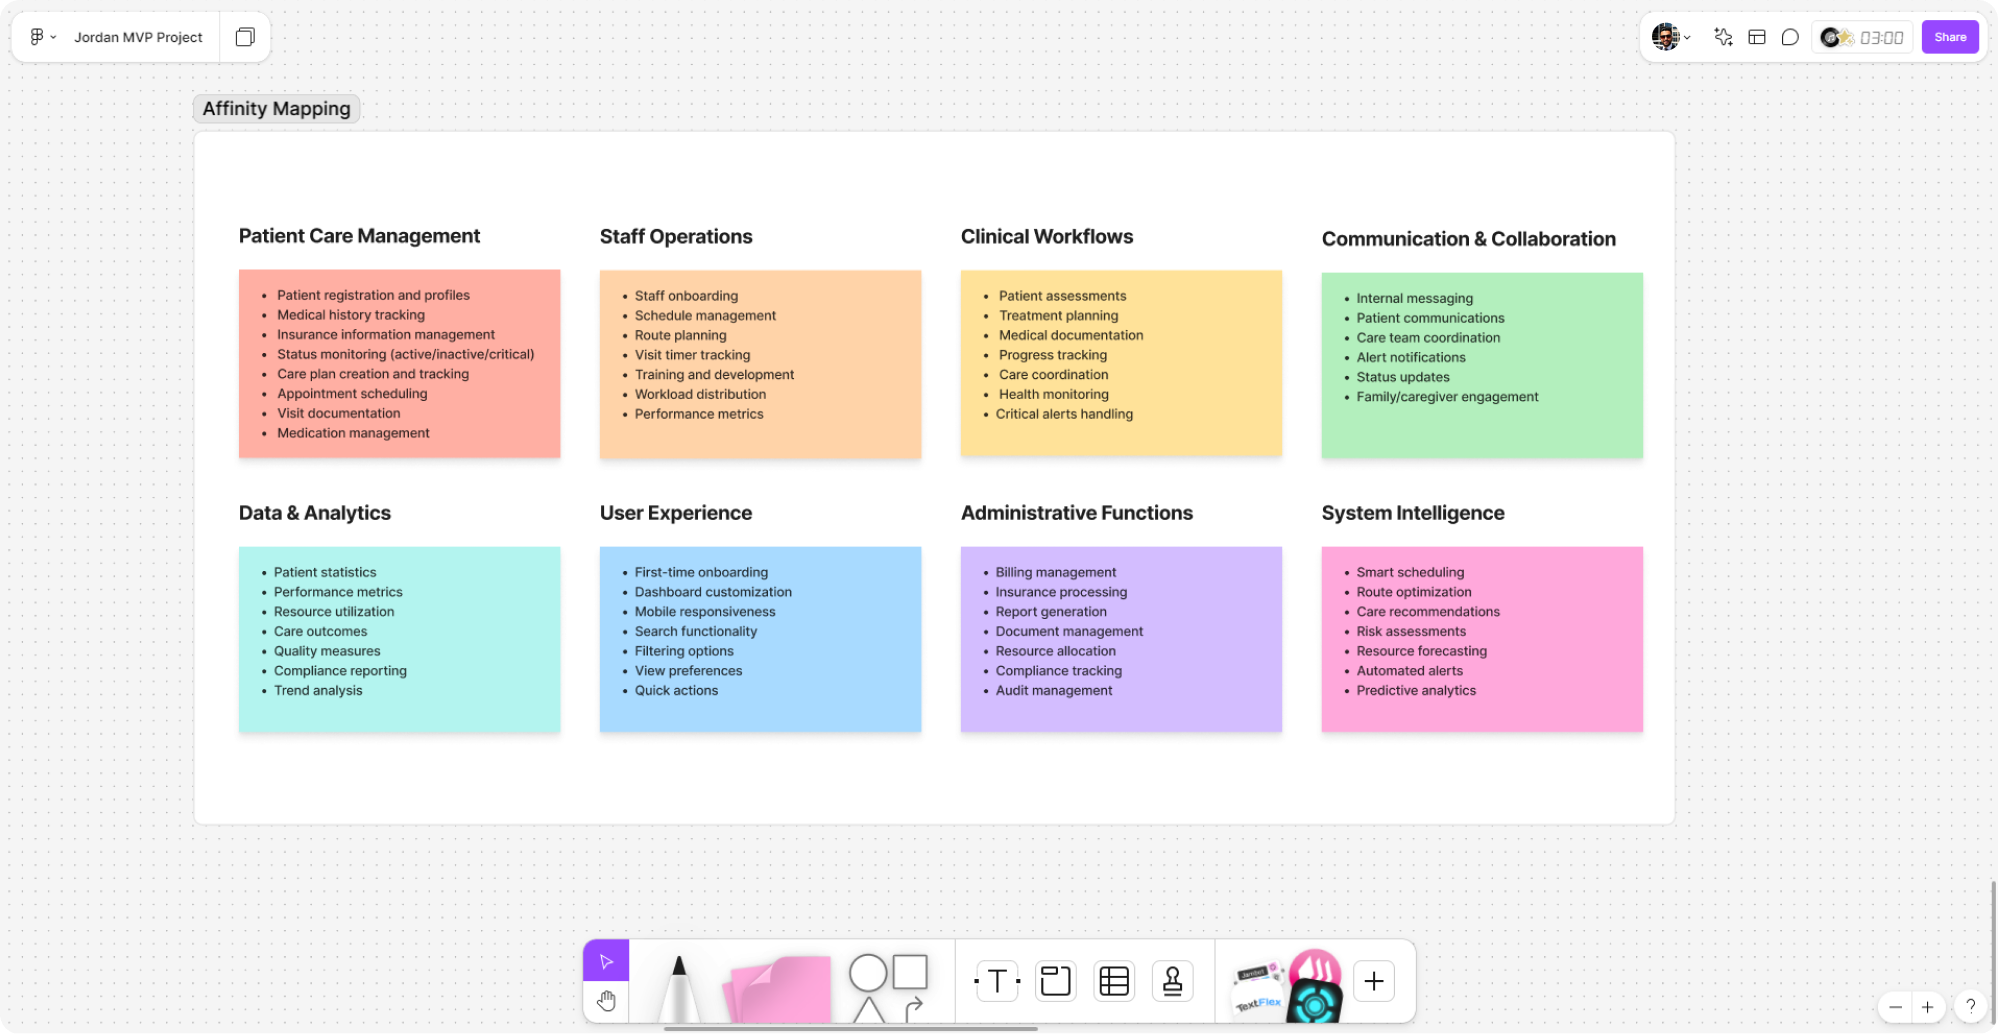Click the 'Family/caregiver engagement' bullet text

coord(1447,397)
